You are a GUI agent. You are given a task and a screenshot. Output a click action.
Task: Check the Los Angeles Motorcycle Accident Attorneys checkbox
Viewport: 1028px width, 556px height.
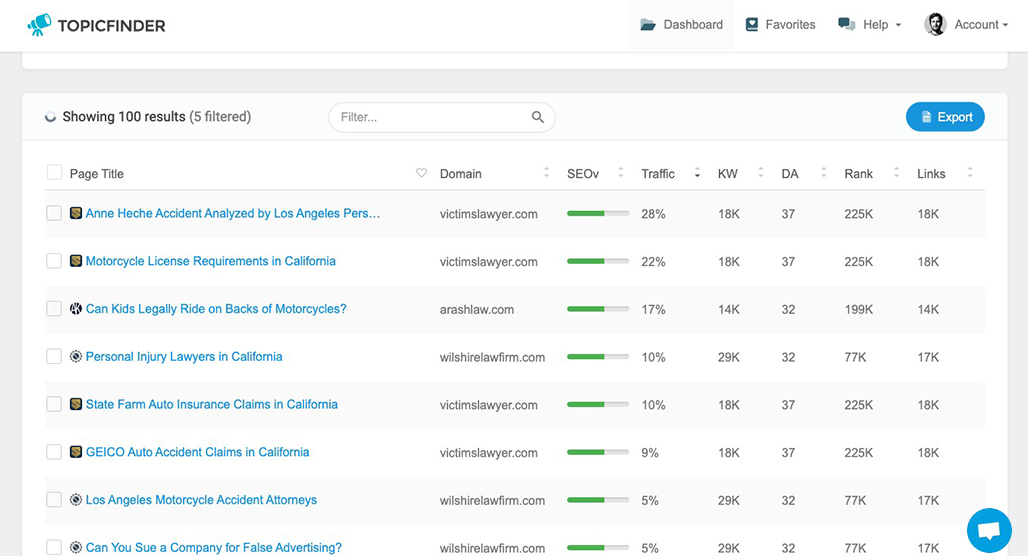click(x=54, y=500)
